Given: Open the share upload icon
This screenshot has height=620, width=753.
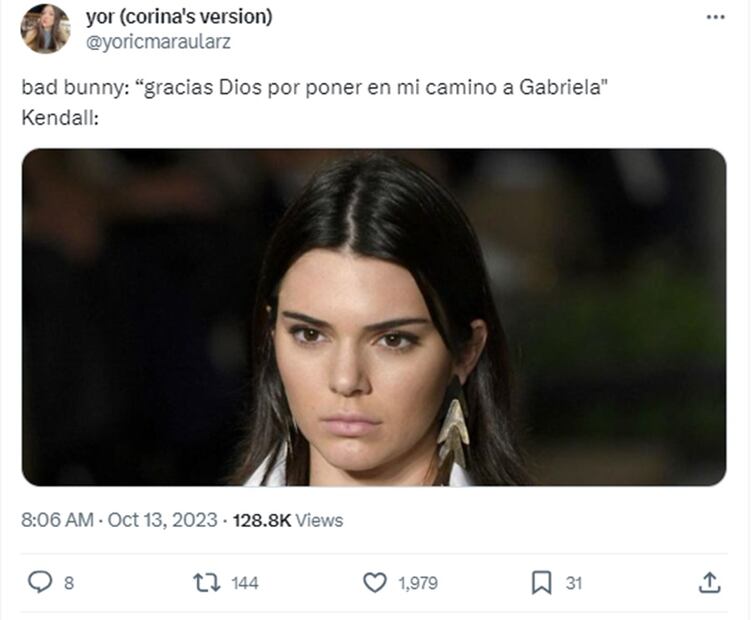Looking at the screenshot, I should pyautogui.click(x=709, y=583).
